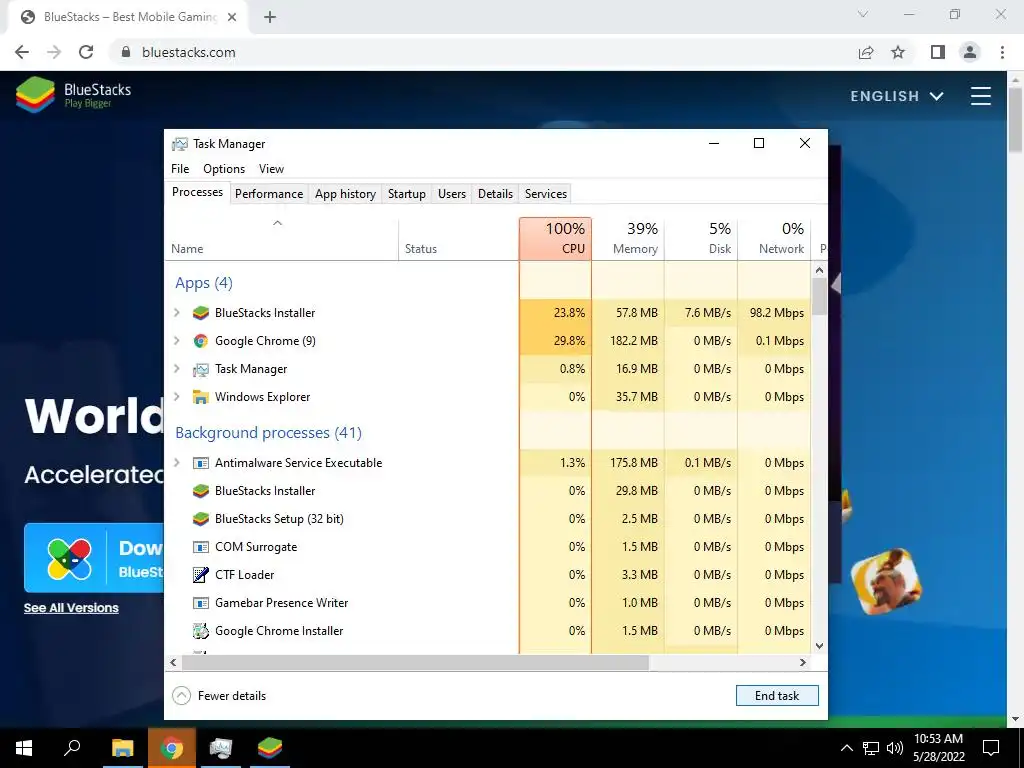The height and width of the screenshot is (768, 1024).
Task: Collapse to Fewer details view
Action: 219,696
